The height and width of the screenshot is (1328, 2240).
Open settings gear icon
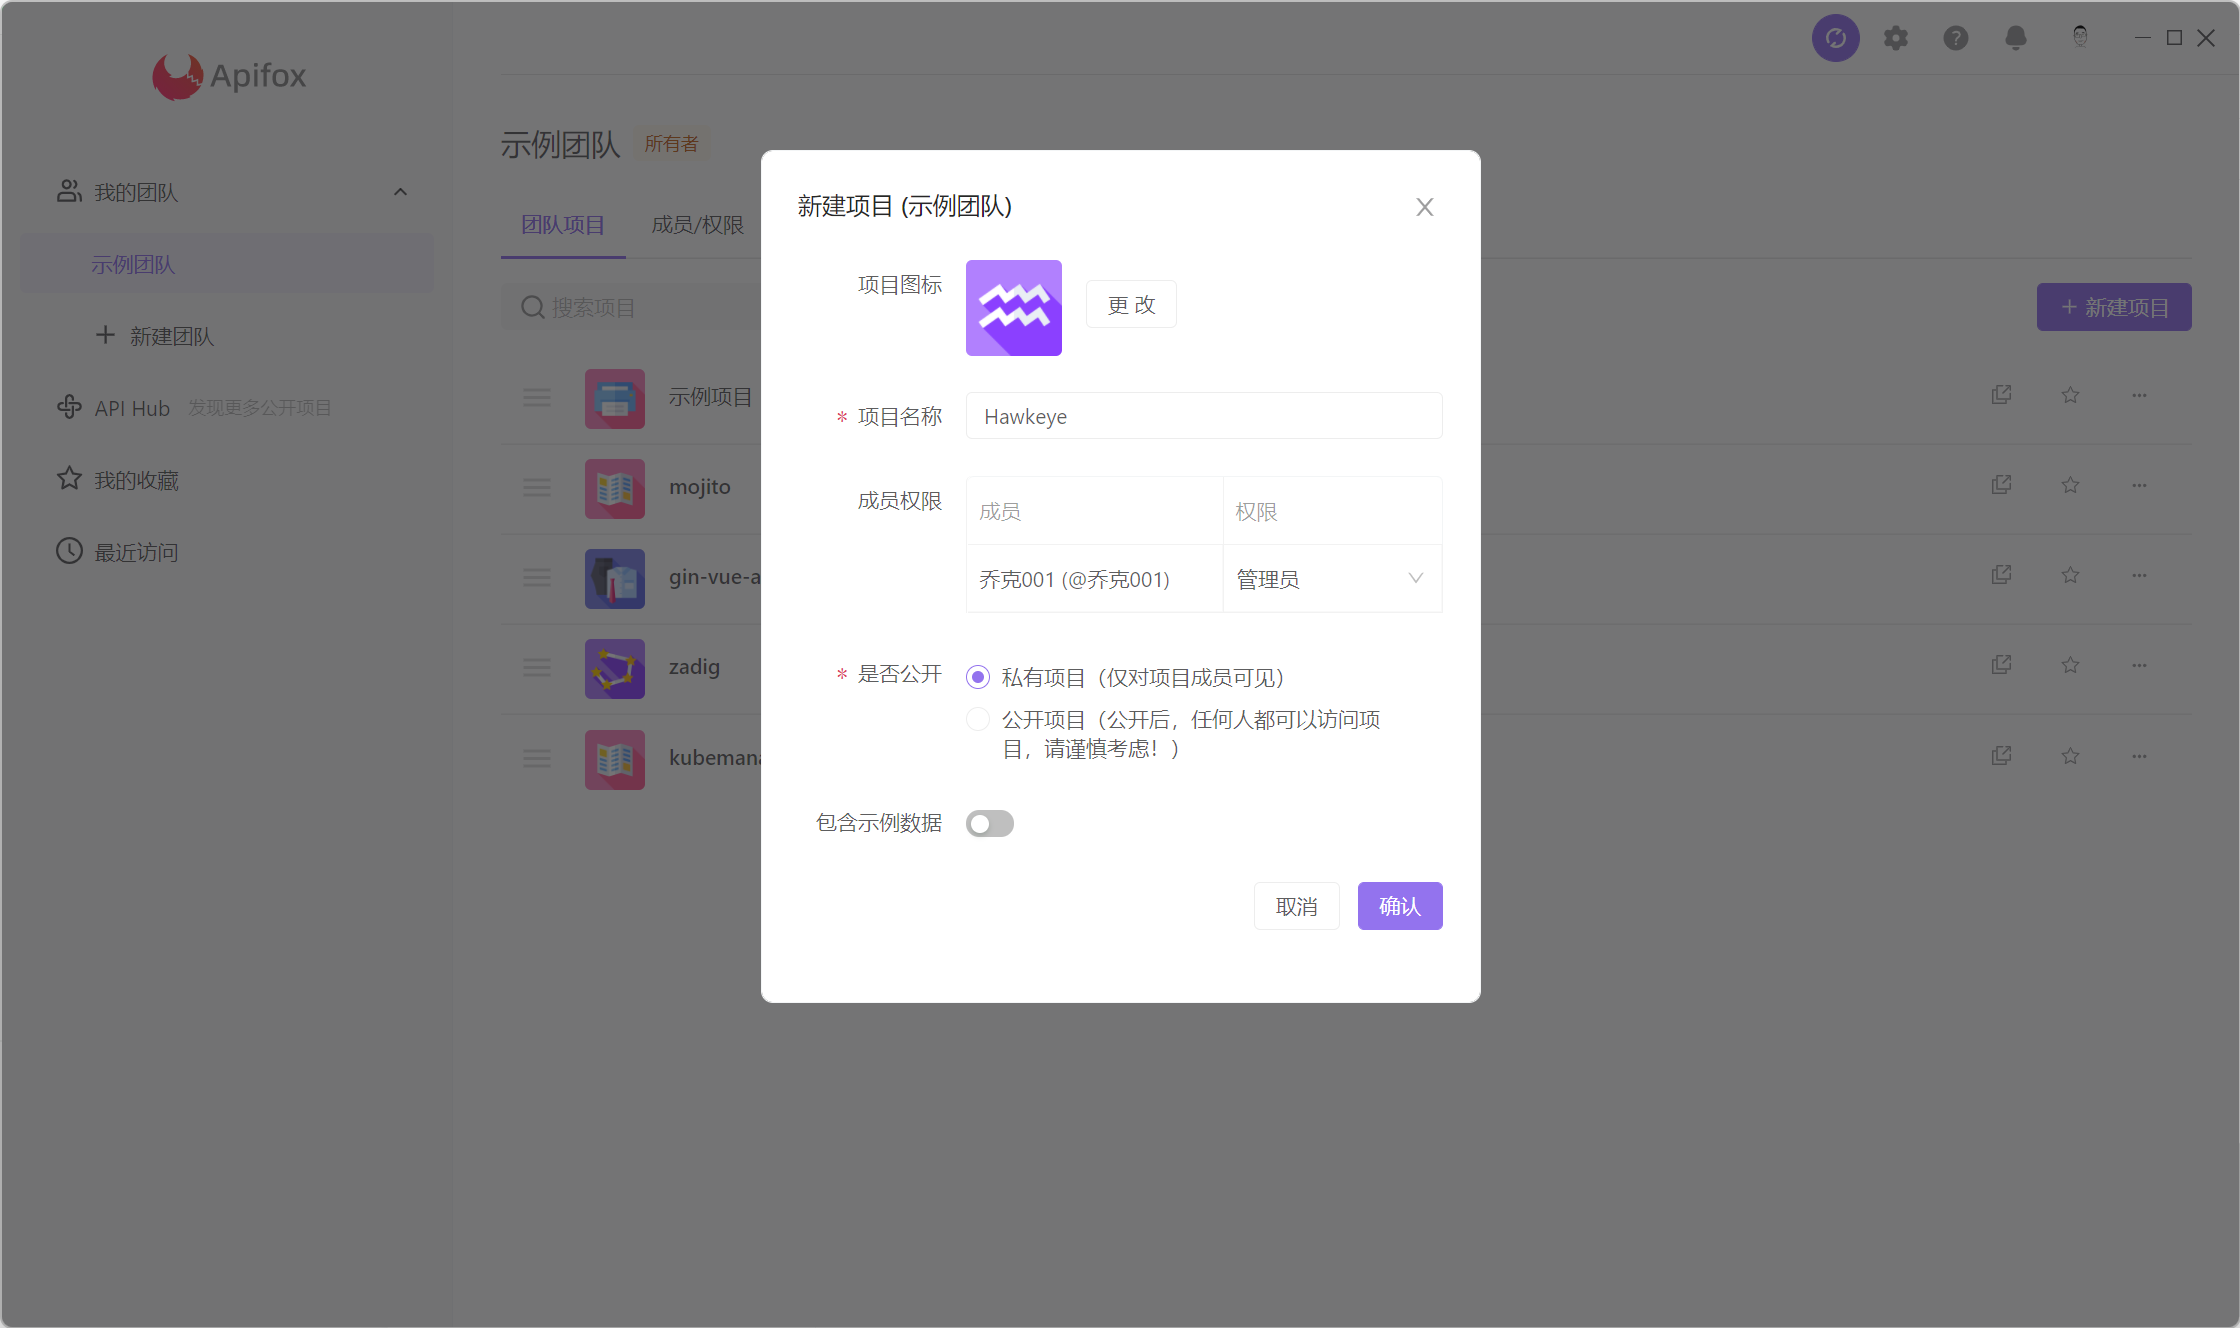(x=1896, y=38)
